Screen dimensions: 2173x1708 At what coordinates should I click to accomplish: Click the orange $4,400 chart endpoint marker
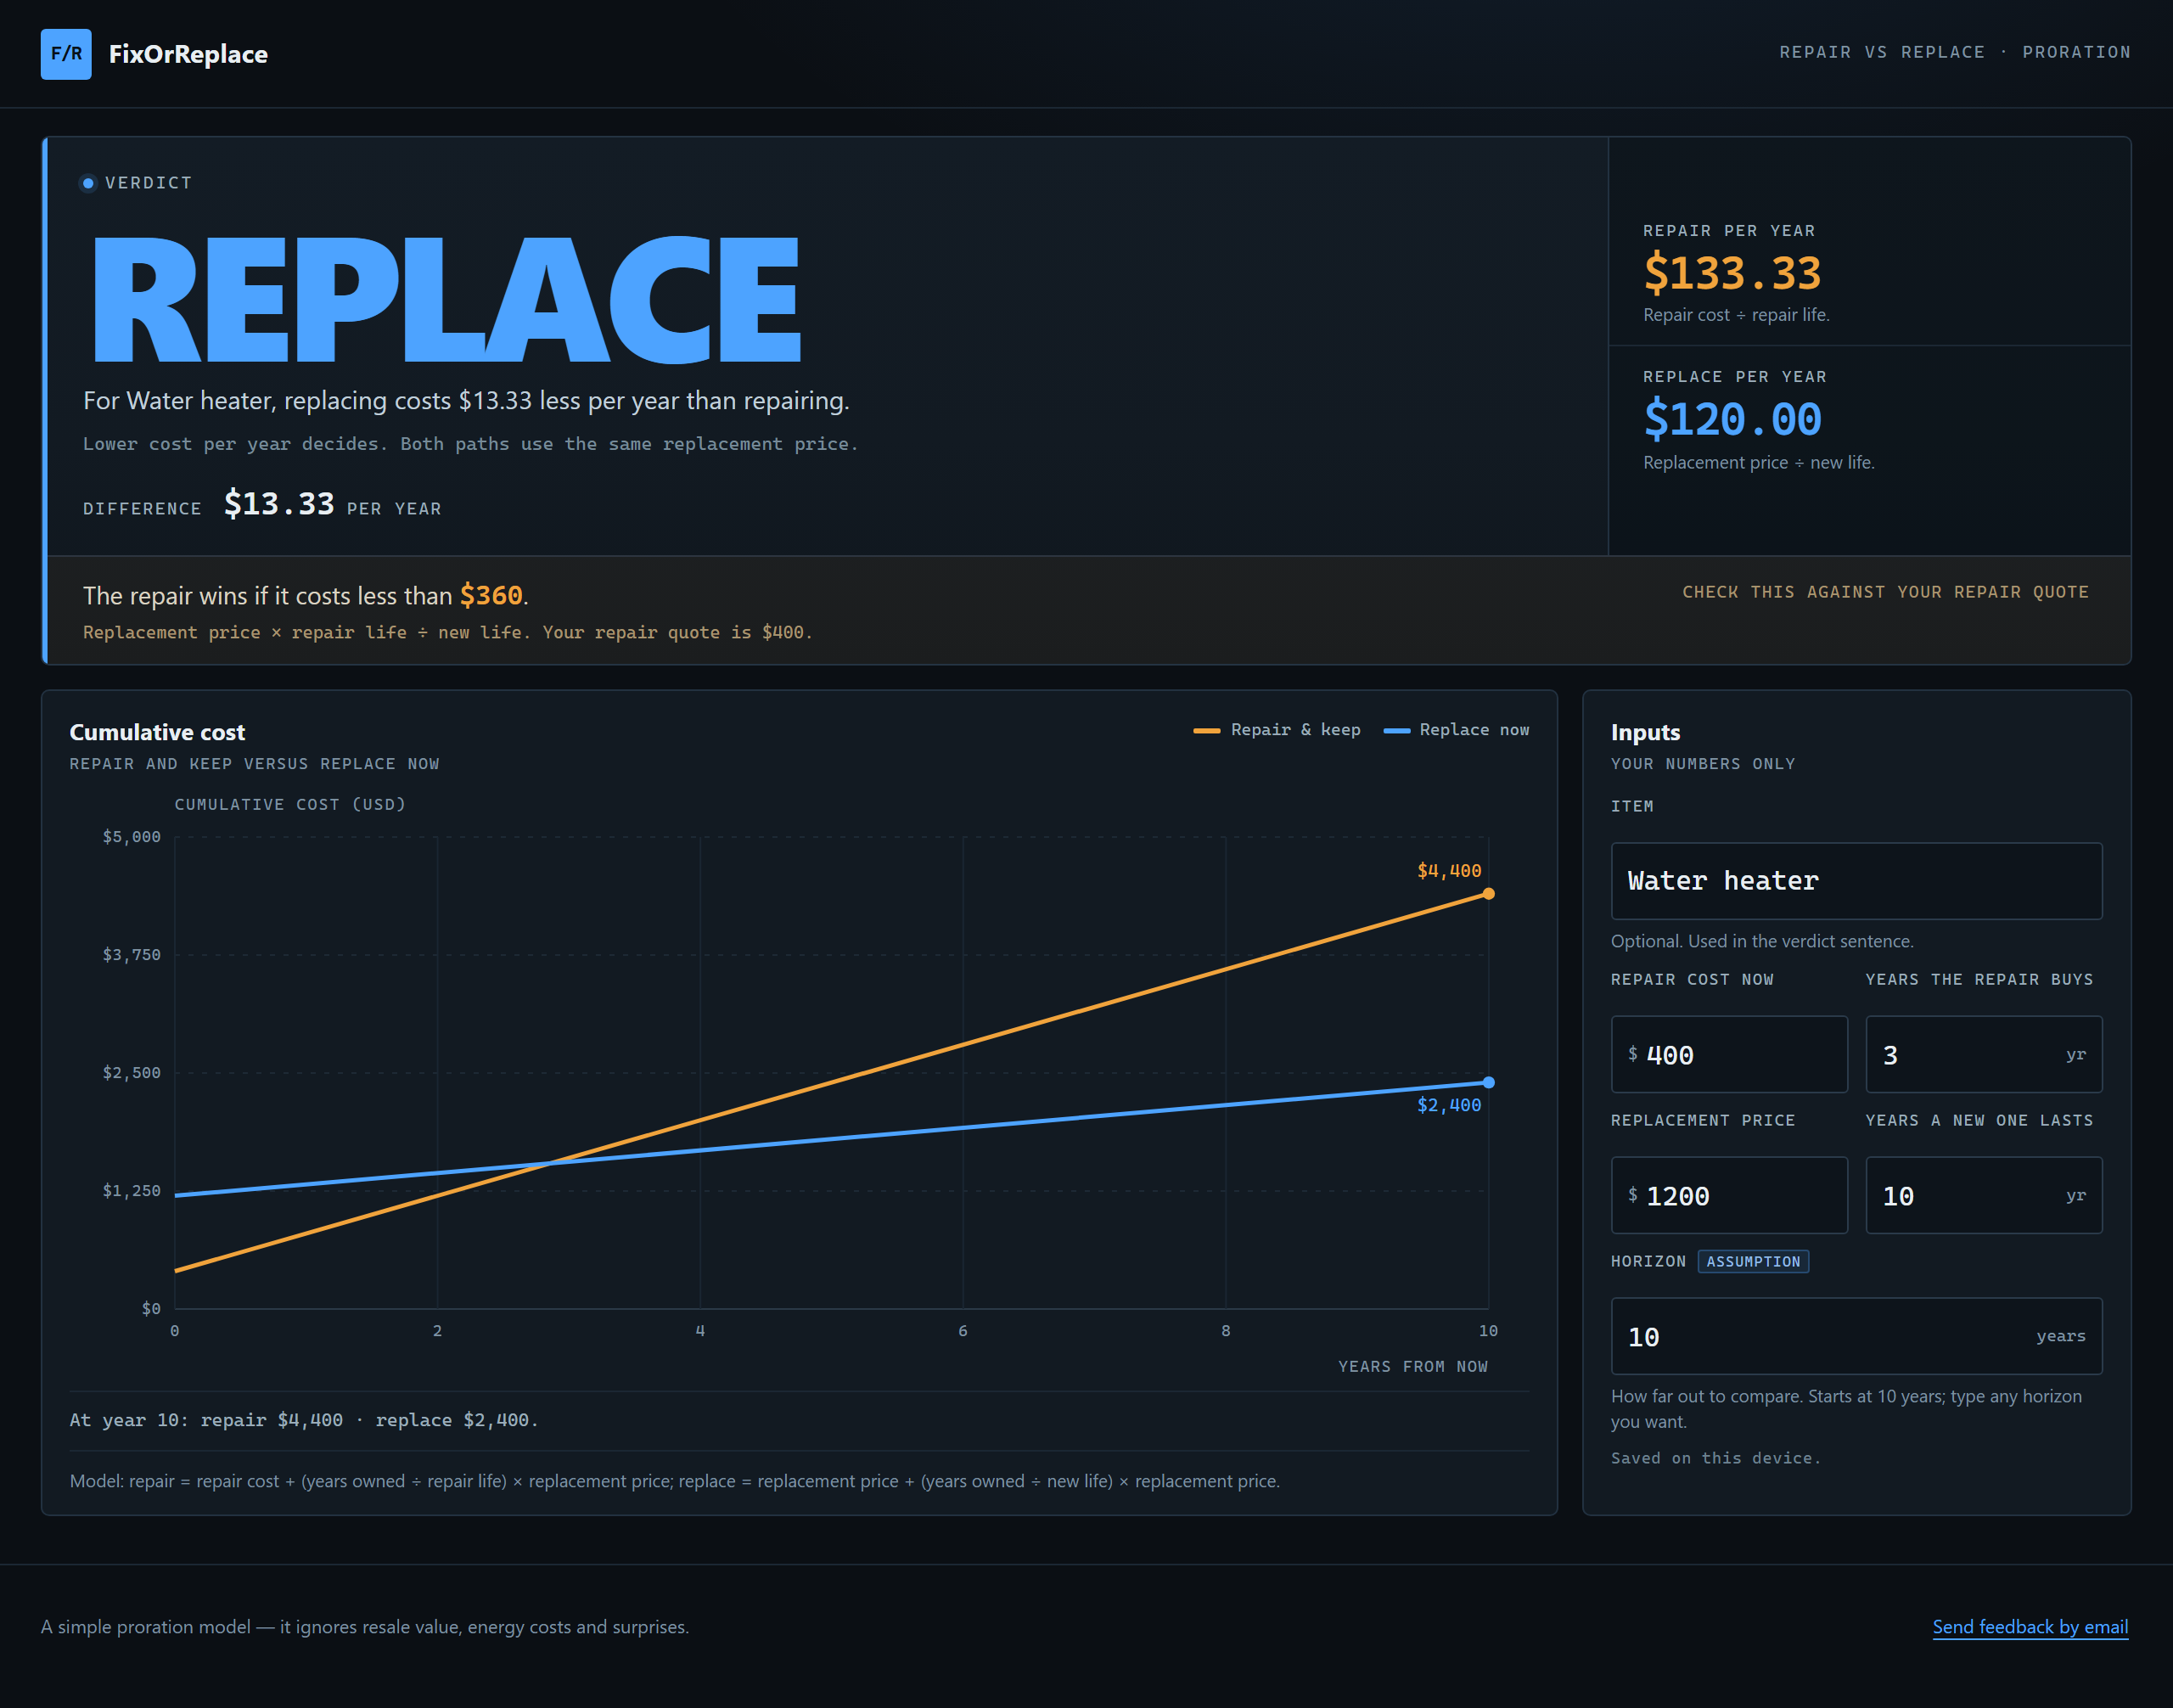coord(1488,894)
